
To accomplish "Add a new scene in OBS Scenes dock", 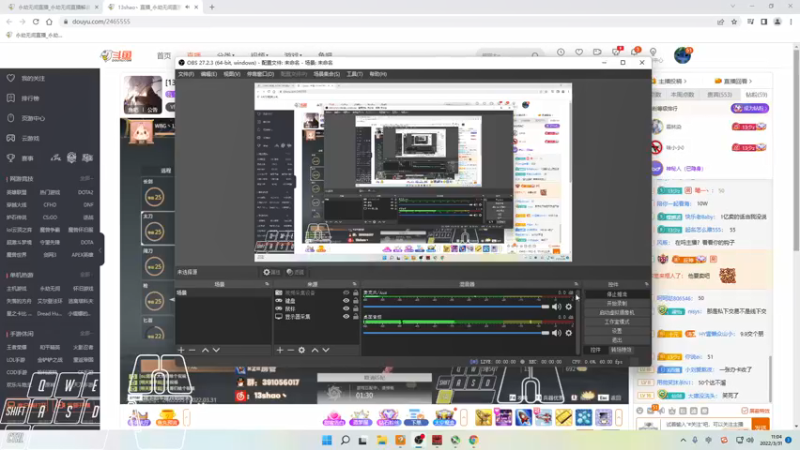I will (x=181, y=350).
